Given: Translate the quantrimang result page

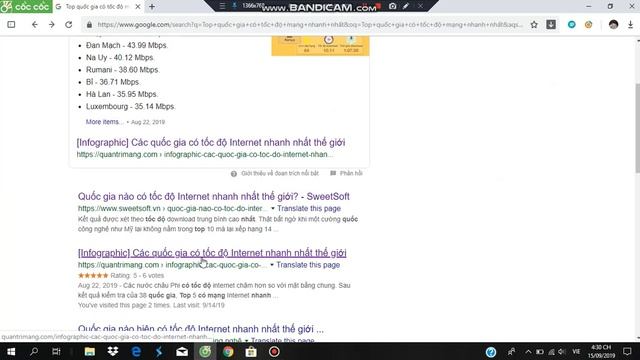Looking at the screenshot, I should click(x=308, y=265).
